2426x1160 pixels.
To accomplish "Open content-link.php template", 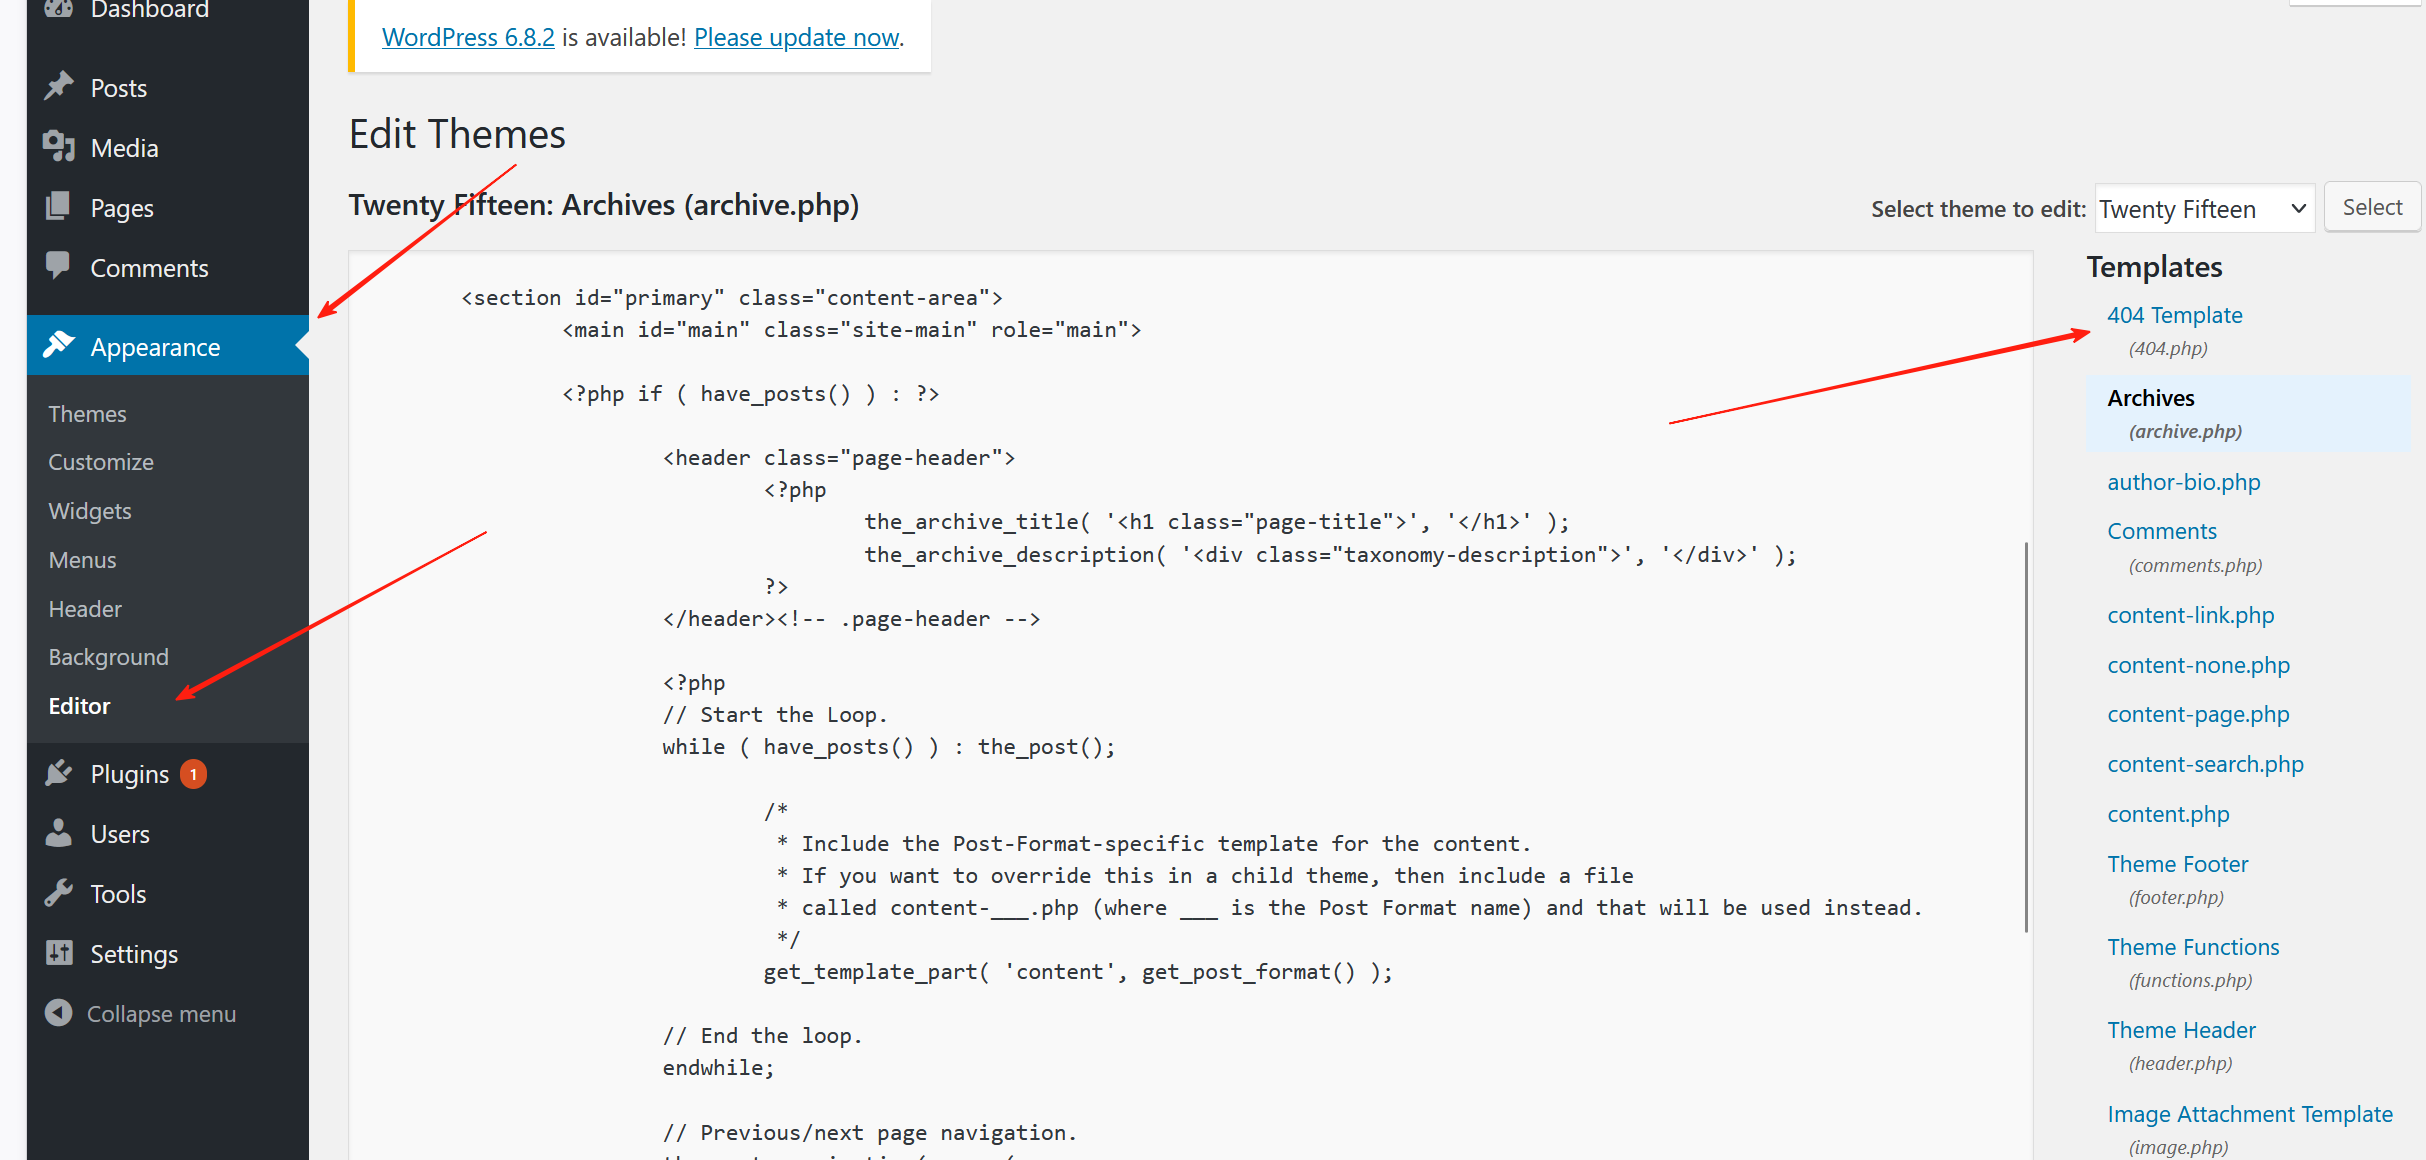I will (x=2191, y=615).
